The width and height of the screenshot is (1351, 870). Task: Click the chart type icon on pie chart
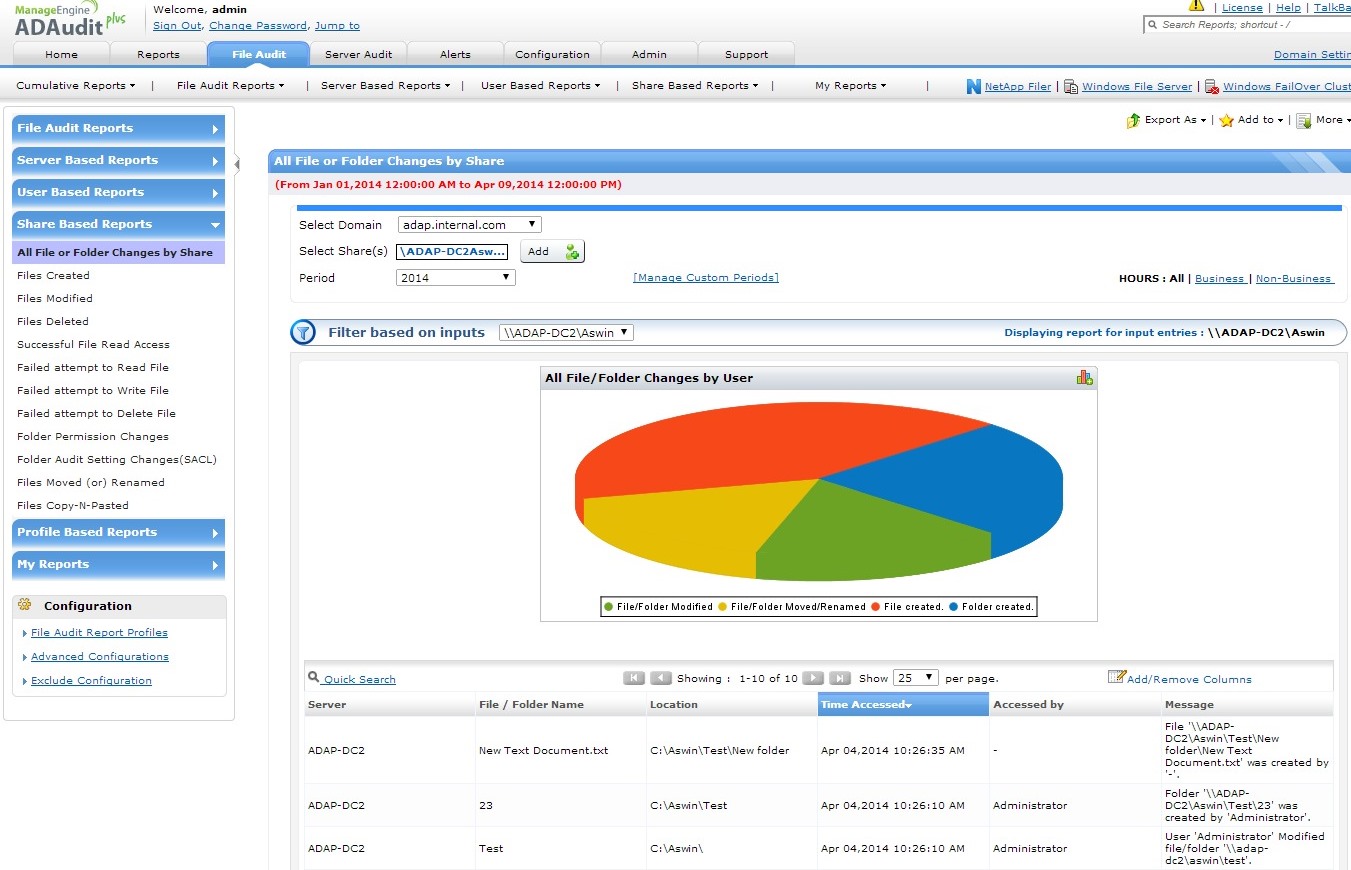click(x=1084, y=377)
